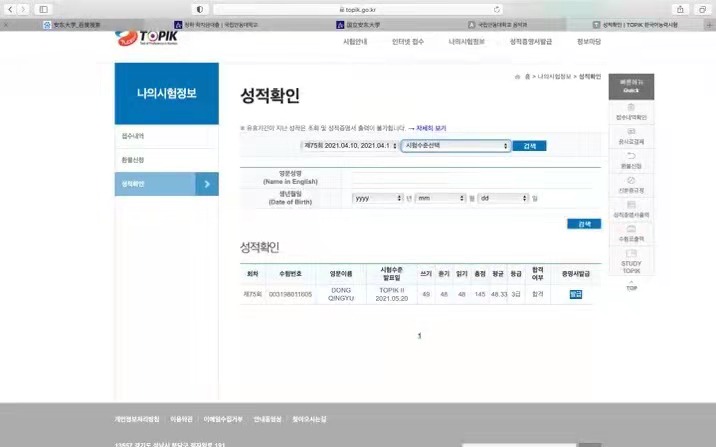The image size is (716, 447).
Task: Click the average 48.33 cell
Action: [499, 294]
